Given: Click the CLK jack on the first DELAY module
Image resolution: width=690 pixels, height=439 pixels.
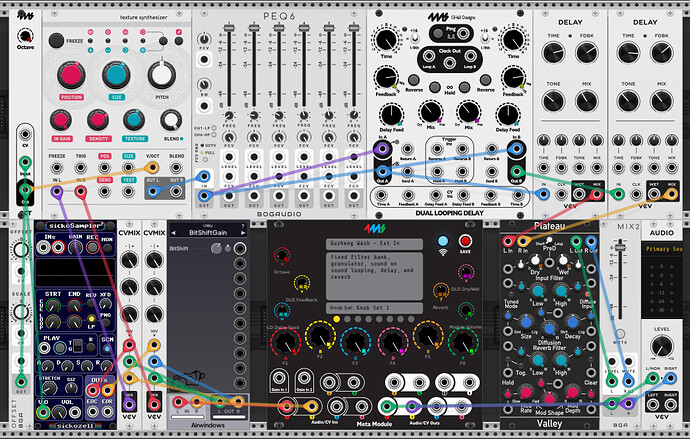Looking at the screenshot, I should (x=562, y=194).
